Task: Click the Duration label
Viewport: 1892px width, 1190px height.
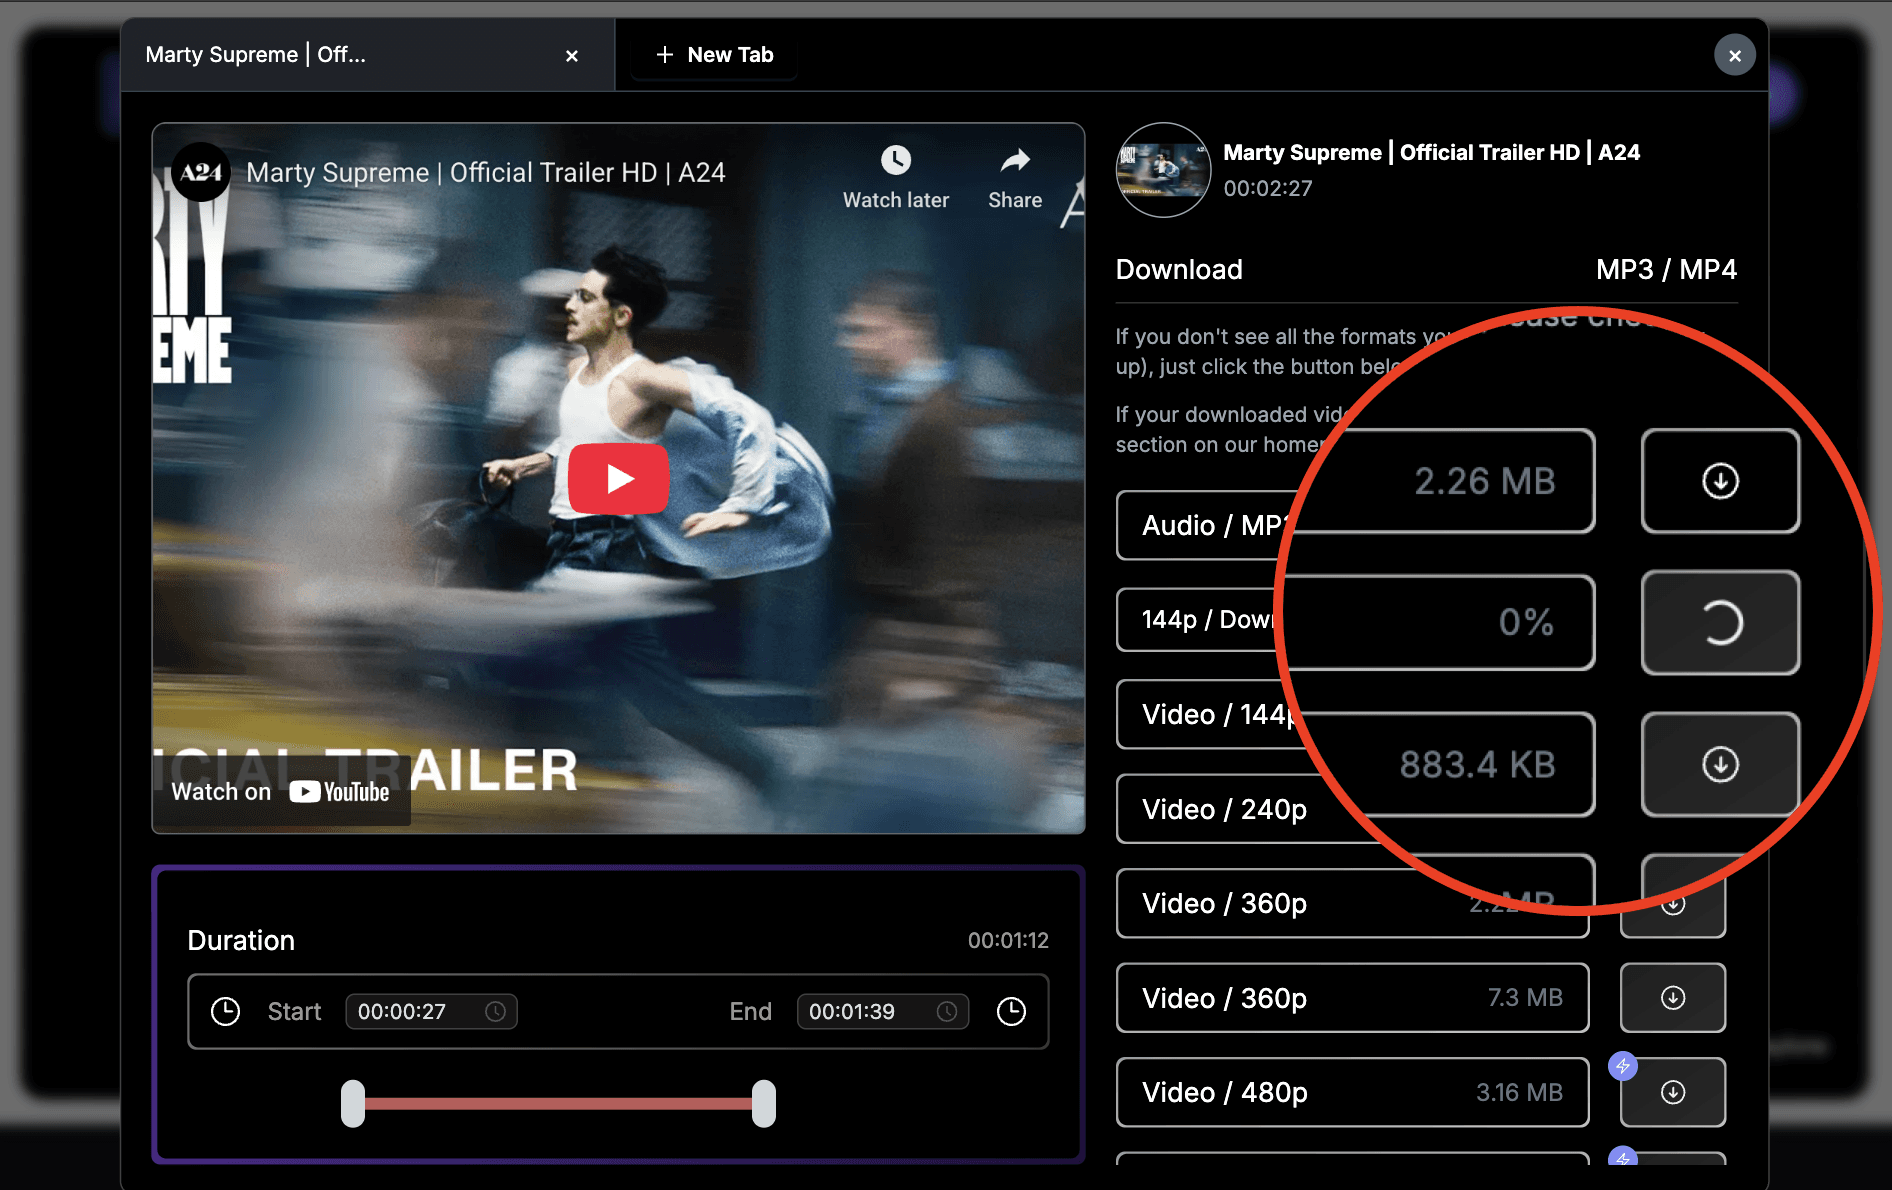Action: pyautogui.click(x=241, y=940)
